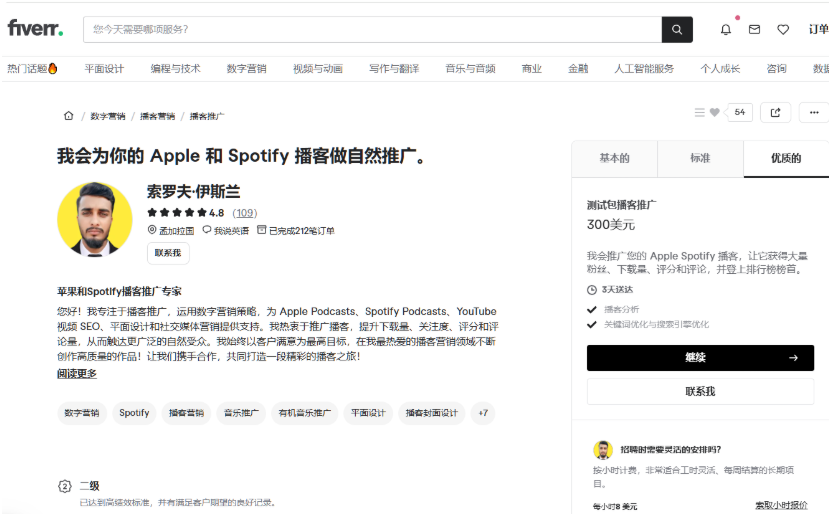Open the messages envelope icon
Viewport: 829px width, 514px height.
coord(754,30)
